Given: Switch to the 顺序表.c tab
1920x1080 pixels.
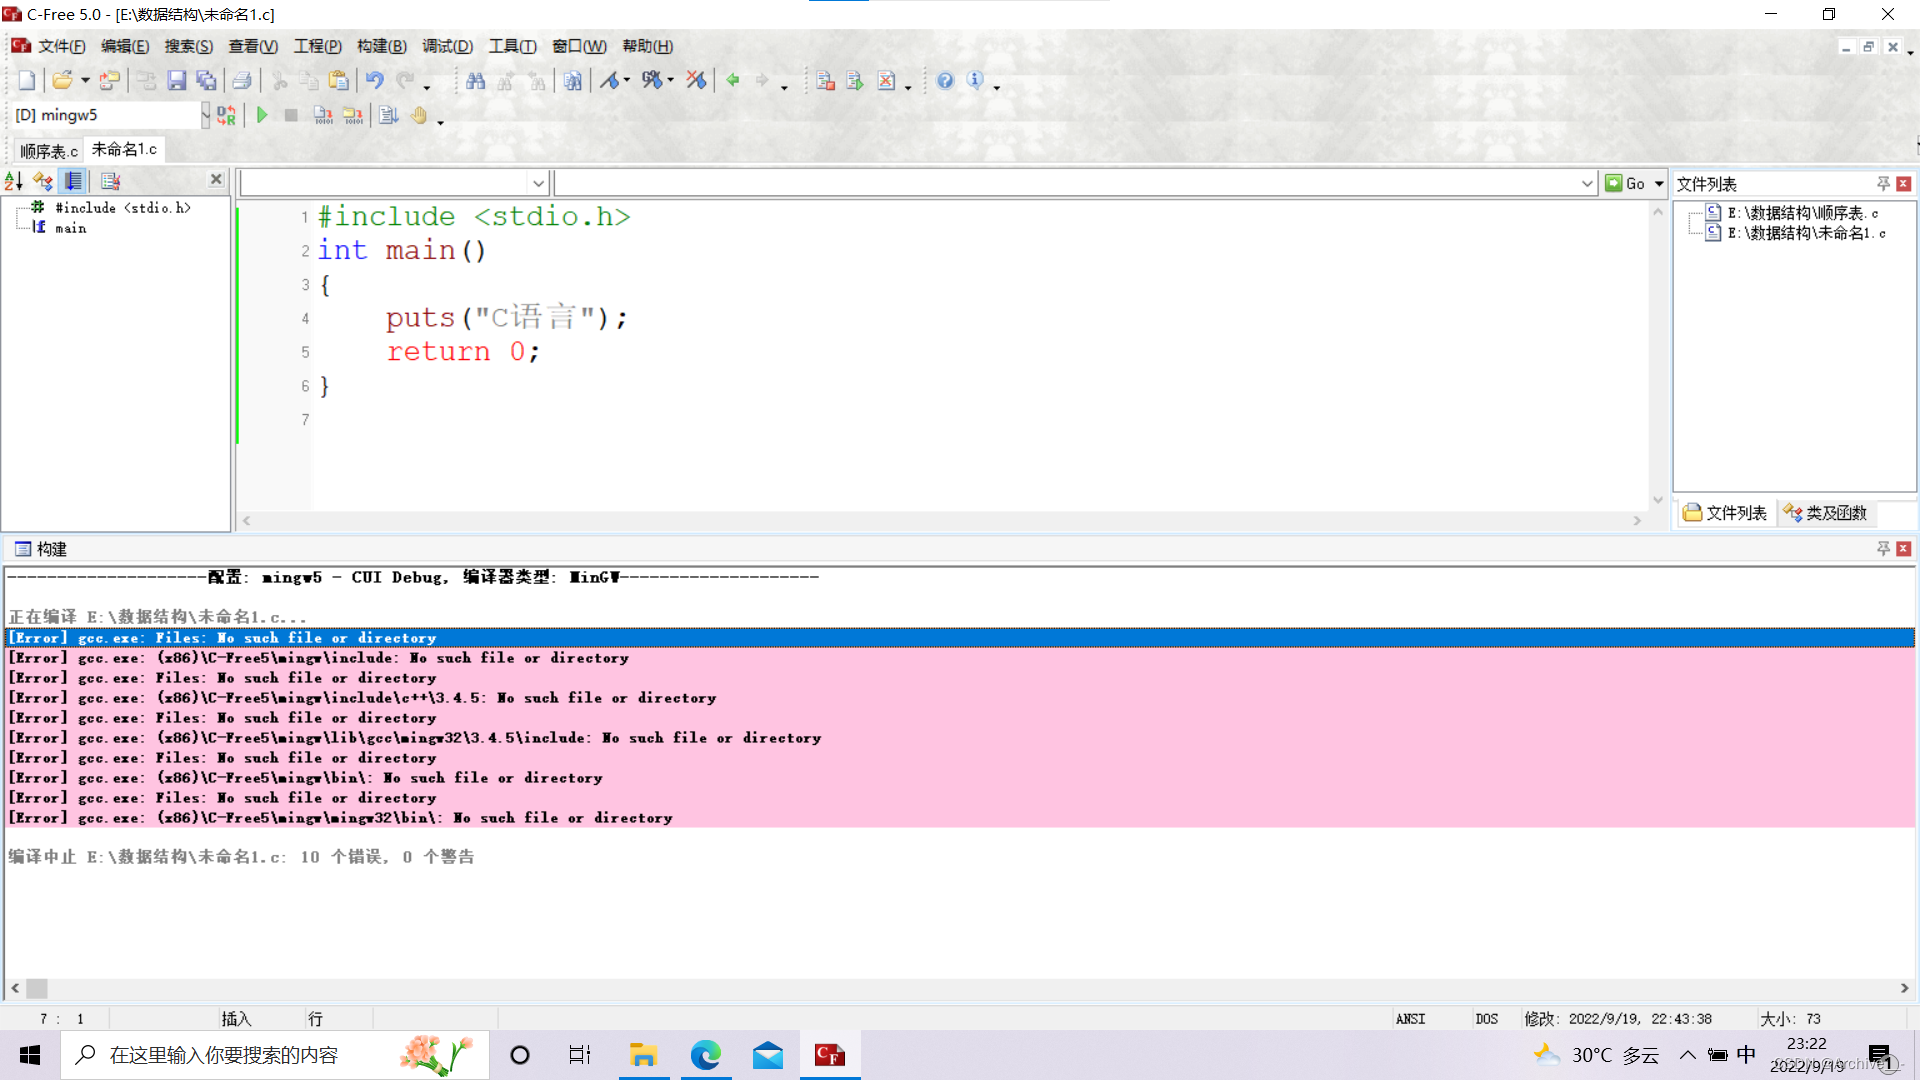Looking at the screenshot, I should (x=48, y=151).
